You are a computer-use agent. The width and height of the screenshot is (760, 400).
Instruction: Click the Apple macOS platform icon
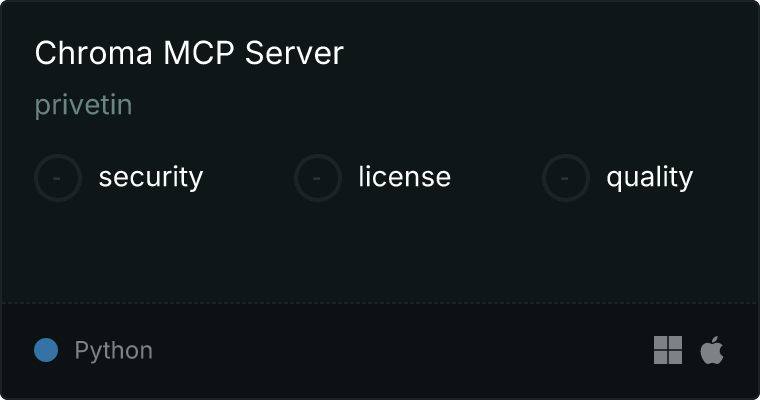712,350
